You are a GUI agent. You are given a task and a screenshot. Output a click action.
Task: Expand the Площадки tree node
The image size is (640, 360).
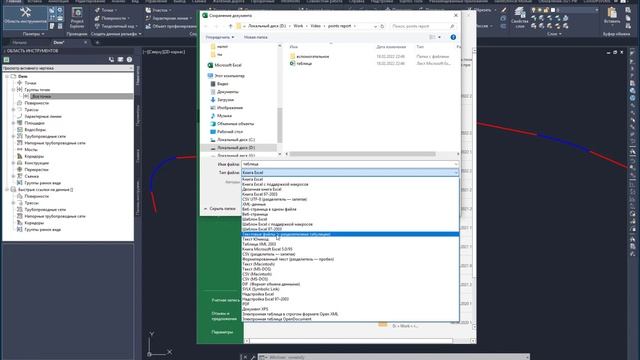[x=13, y=123]
